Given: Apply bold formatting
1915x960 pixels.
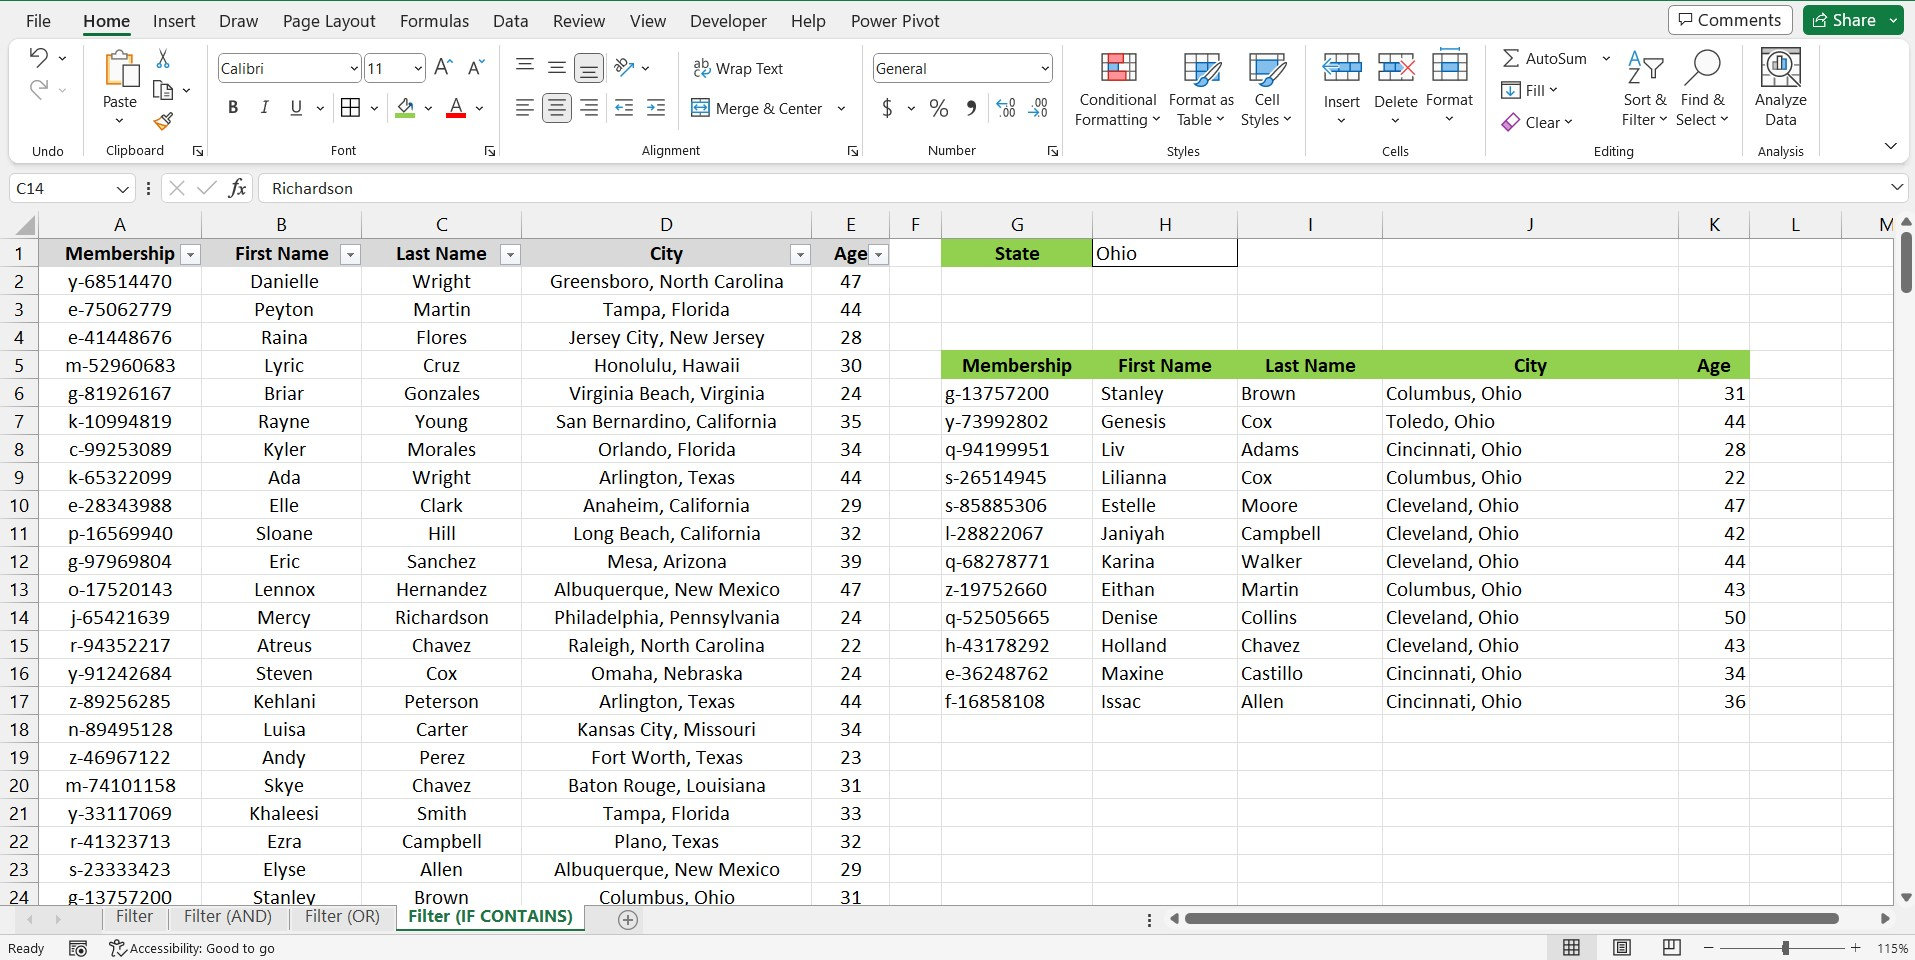Looking at the screenshot, I should tap(232, 107).
